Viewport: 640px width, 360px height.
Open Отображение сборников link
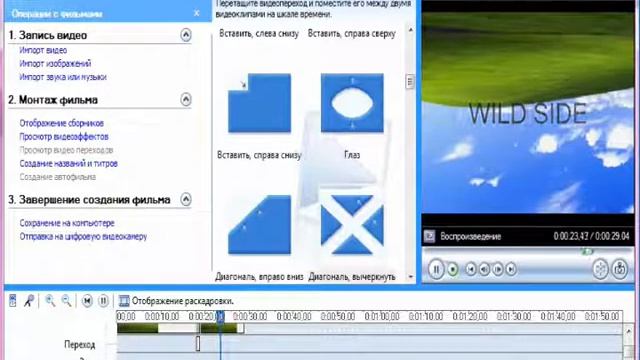62,123
